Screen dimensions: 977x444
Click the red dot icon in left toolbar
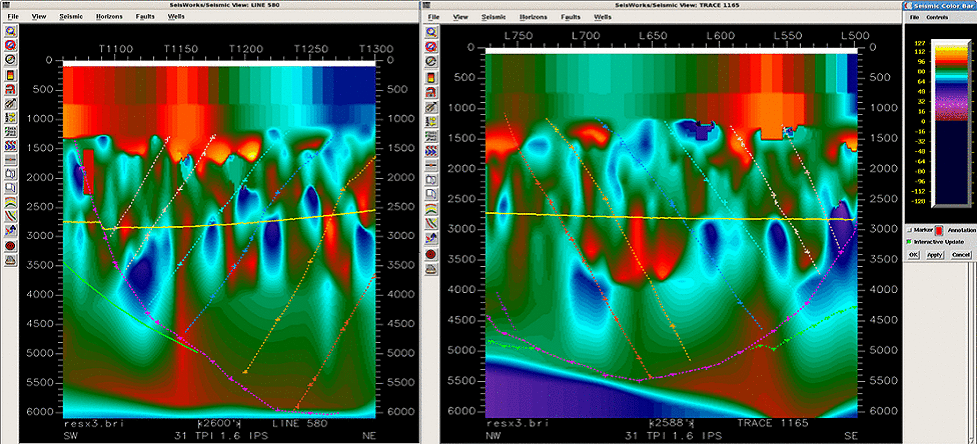point(10,244)
